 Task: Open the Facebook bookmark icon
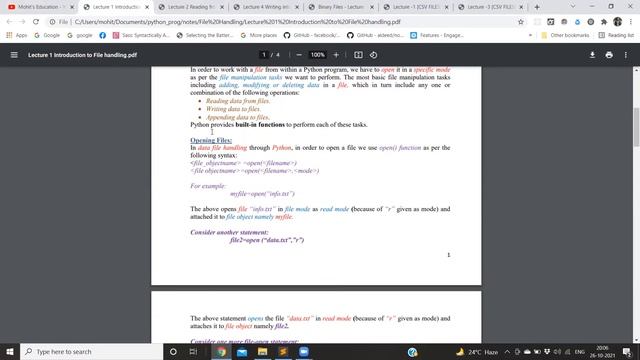point(102,36)
